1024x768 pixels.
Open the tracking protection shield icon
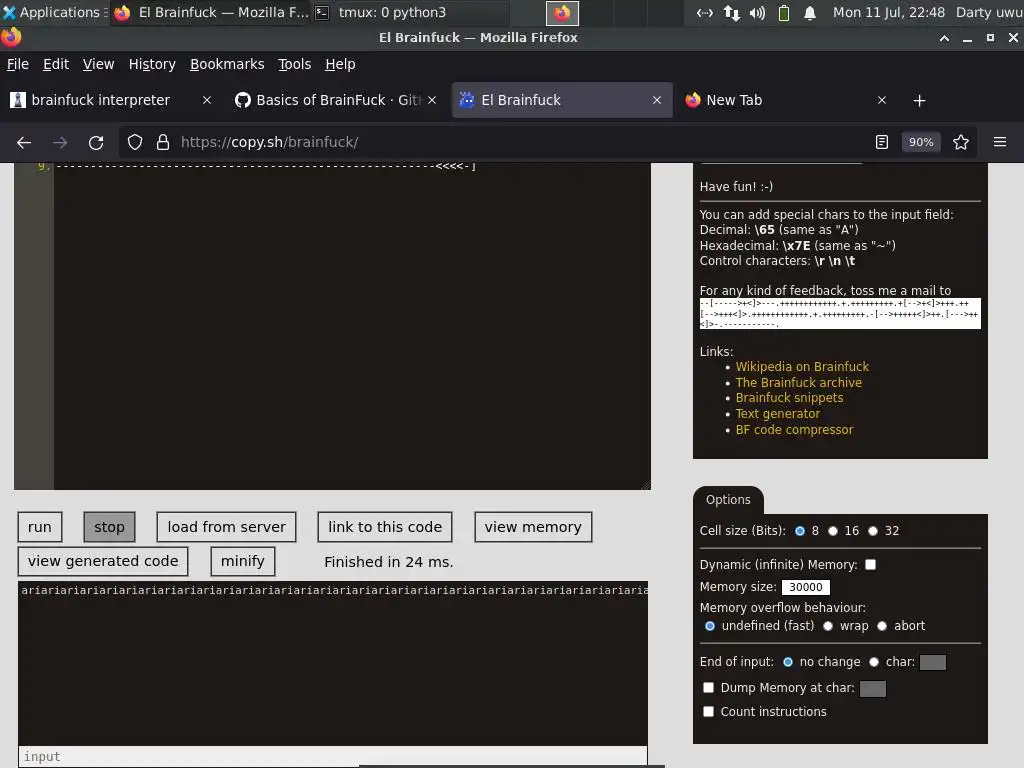135,142
